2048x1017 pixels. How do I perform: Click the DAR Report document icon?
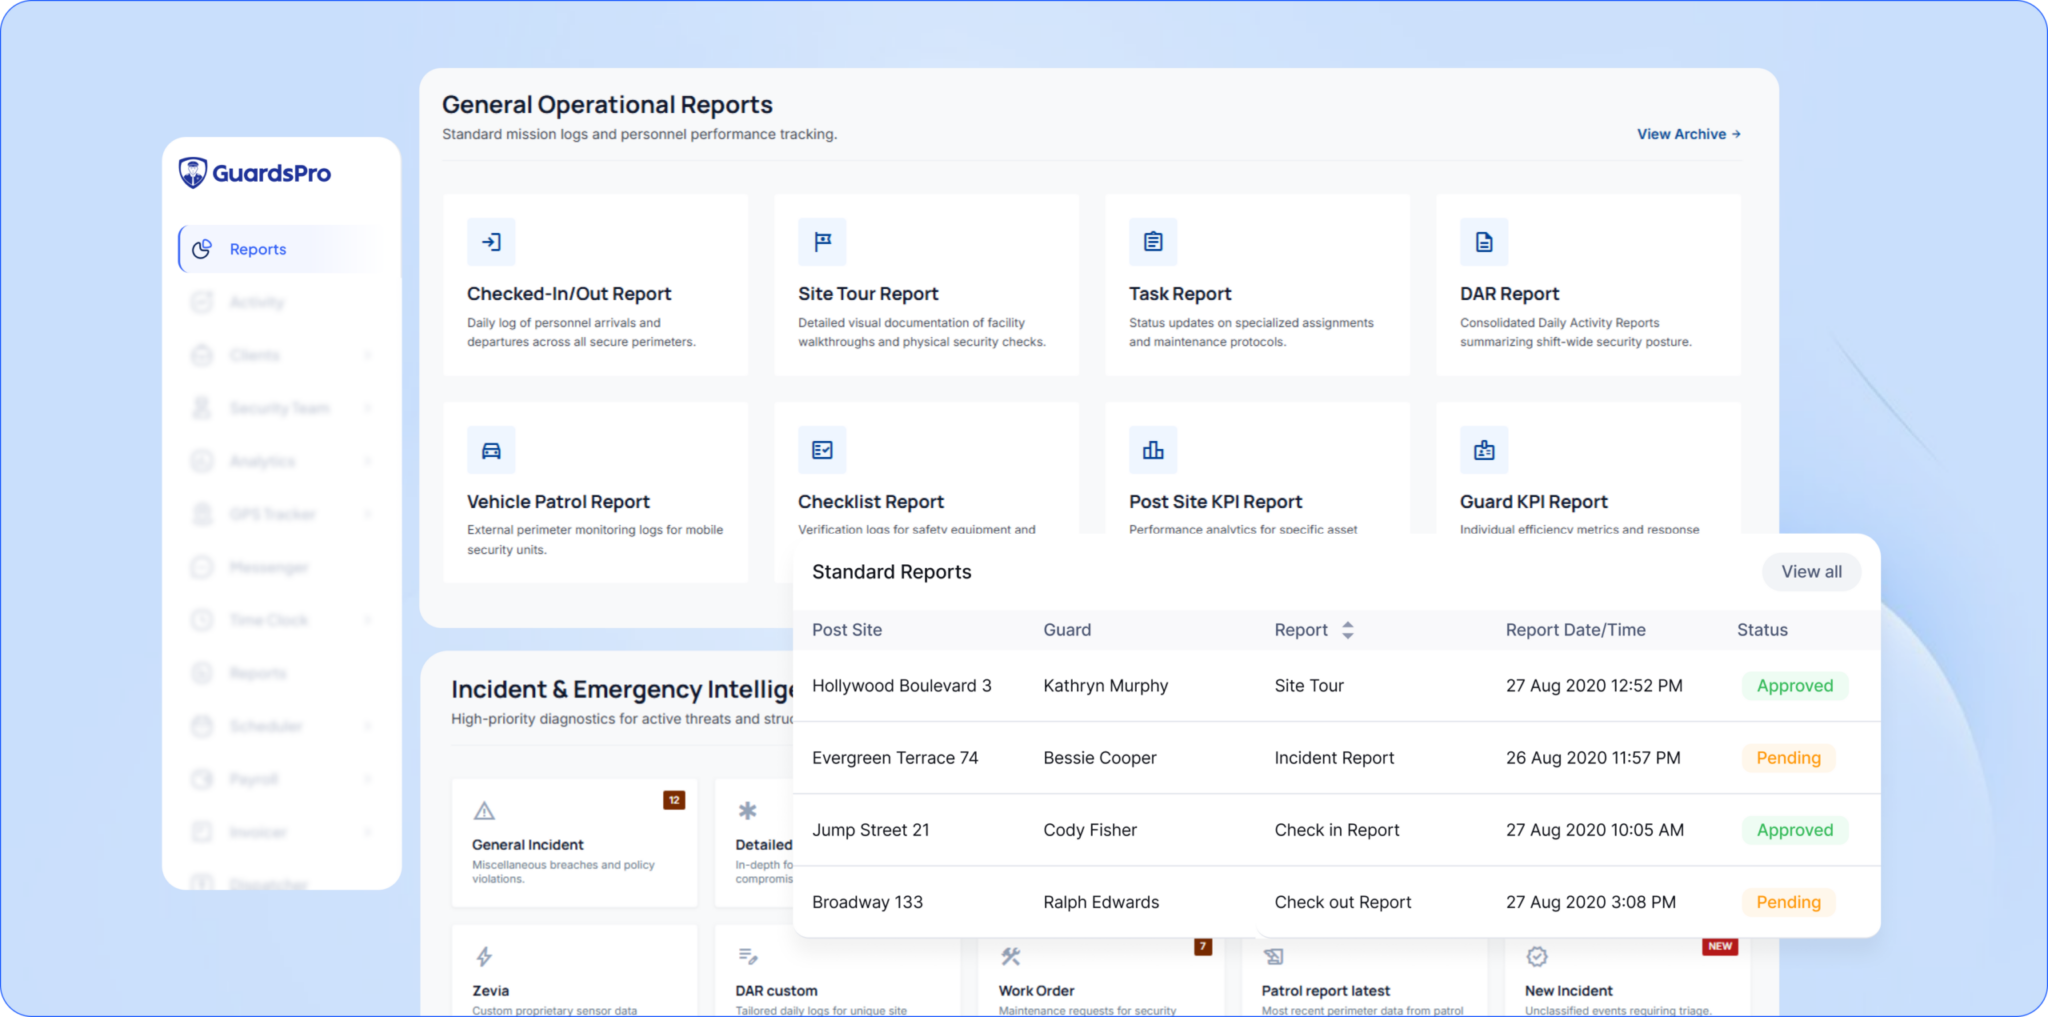click(x=1484, y=242)
